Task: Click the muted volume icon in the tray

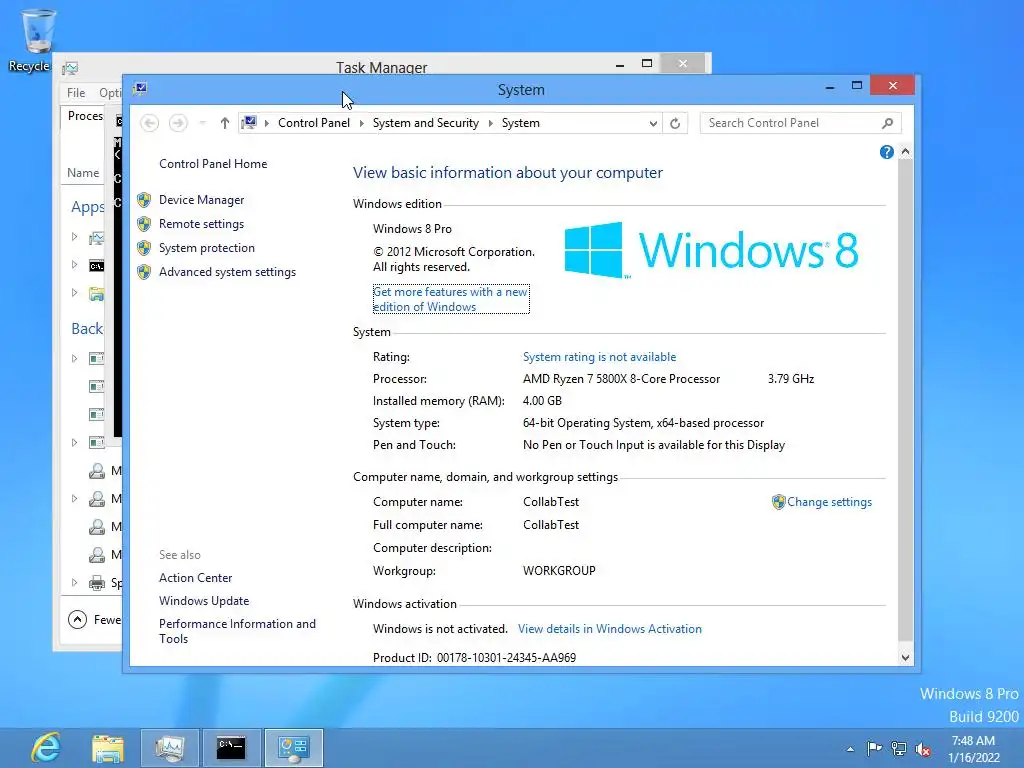Action: [x=923, y=749]
